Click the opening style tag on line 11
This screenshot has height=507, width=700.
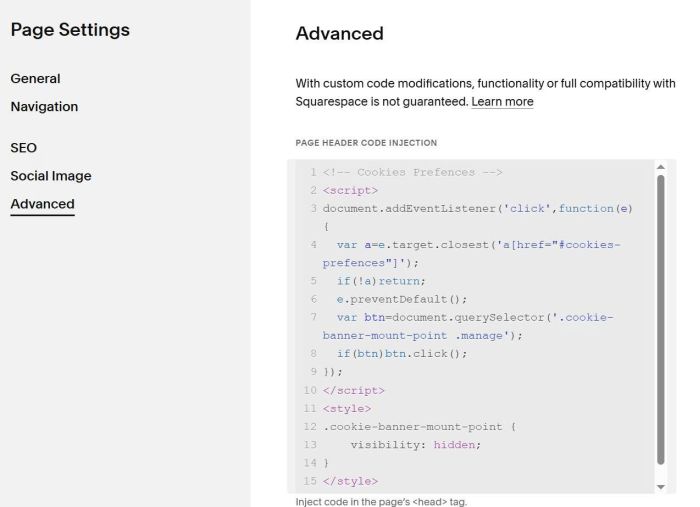tap(347, 408)
